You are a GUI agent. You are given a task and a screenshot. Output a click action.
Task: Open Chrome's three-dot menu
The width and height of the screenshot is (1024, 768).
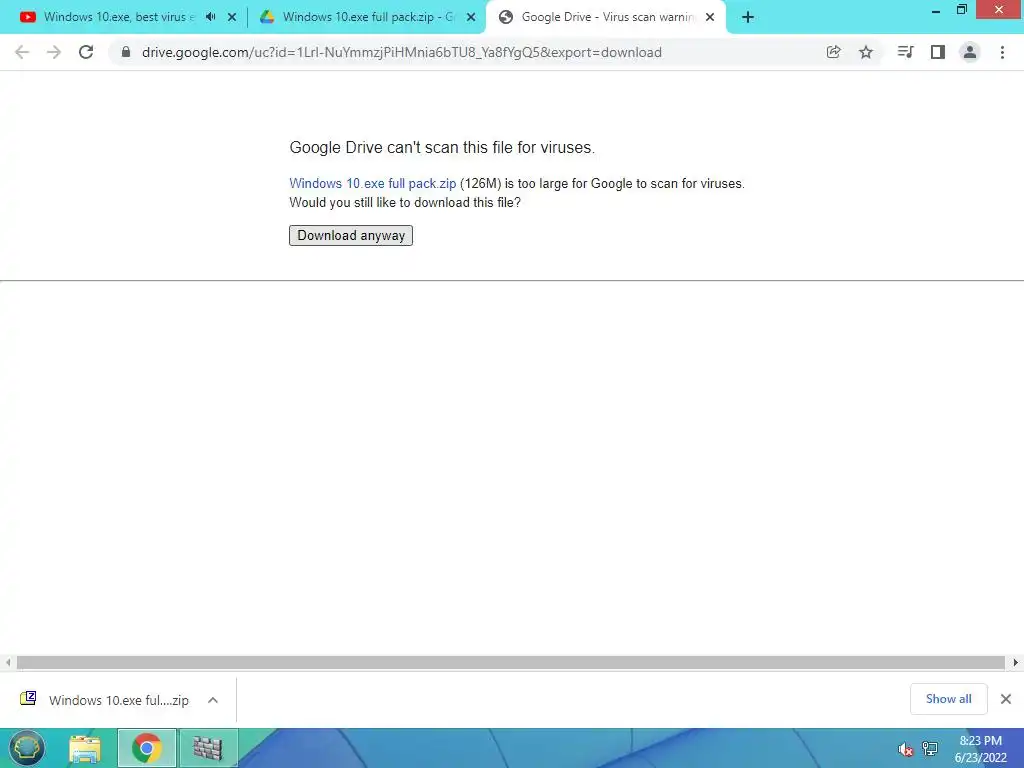point(1002,52)
